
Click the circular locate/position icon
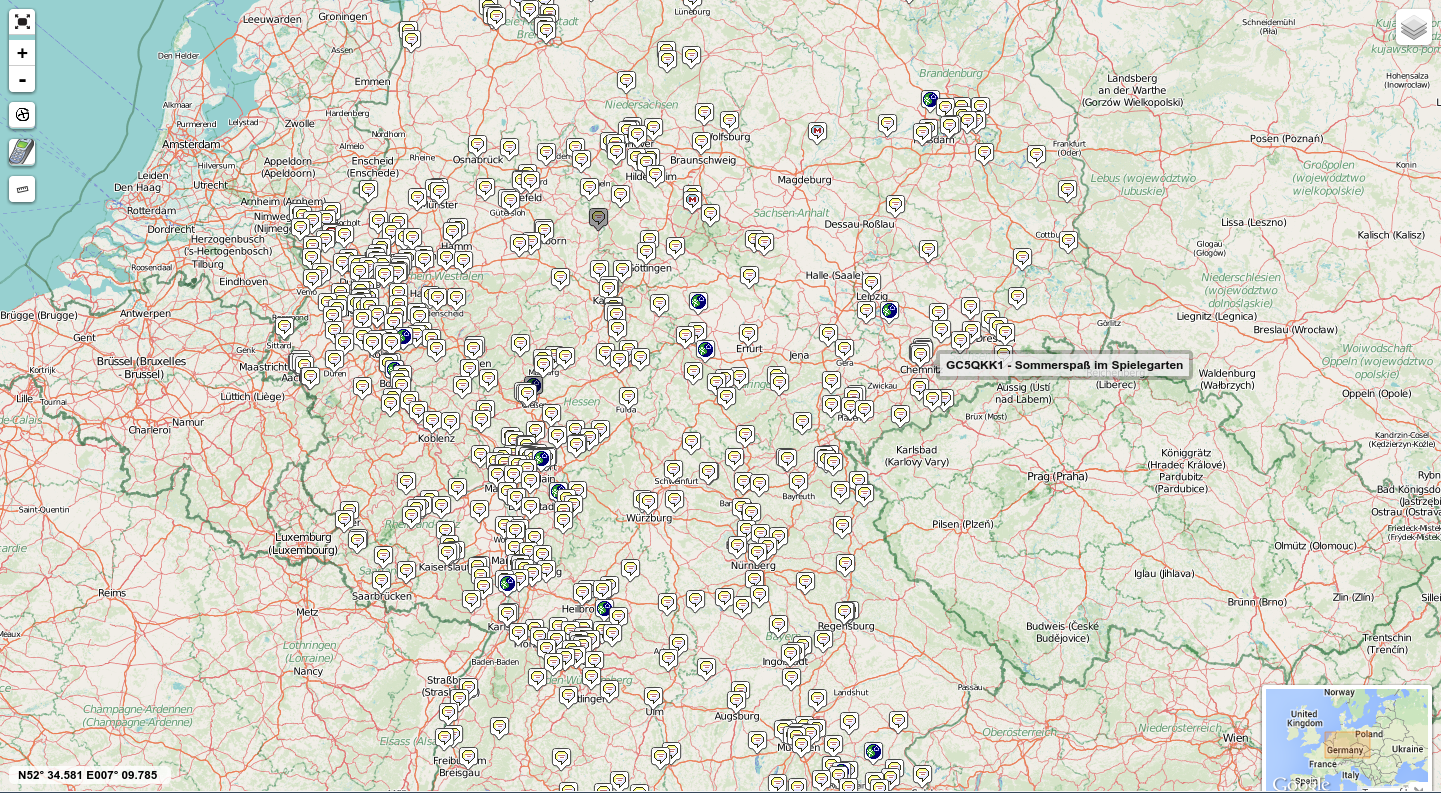click(22, 115)
